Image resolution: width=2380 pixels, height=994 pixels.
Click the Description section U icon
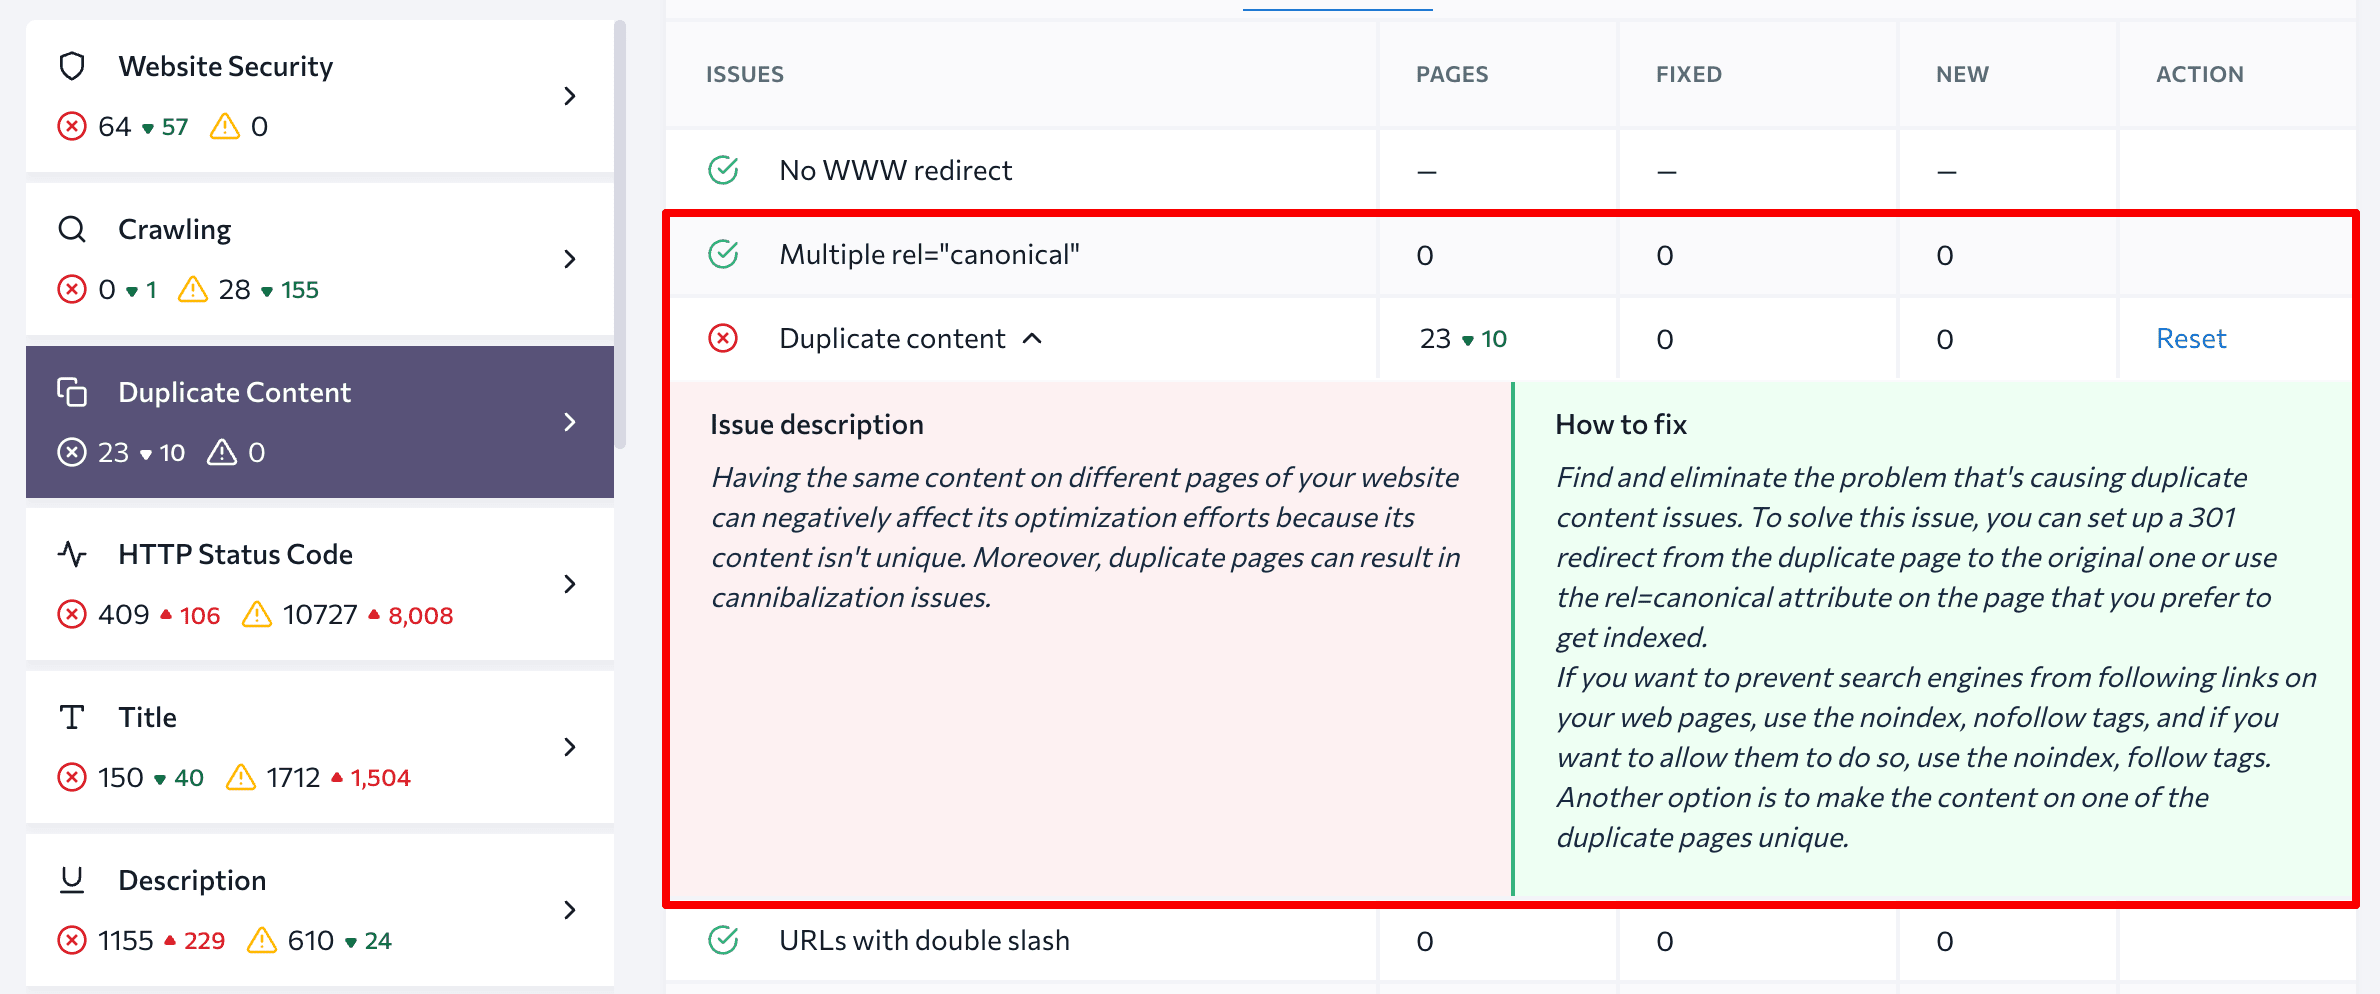click(x=71, y=880)
